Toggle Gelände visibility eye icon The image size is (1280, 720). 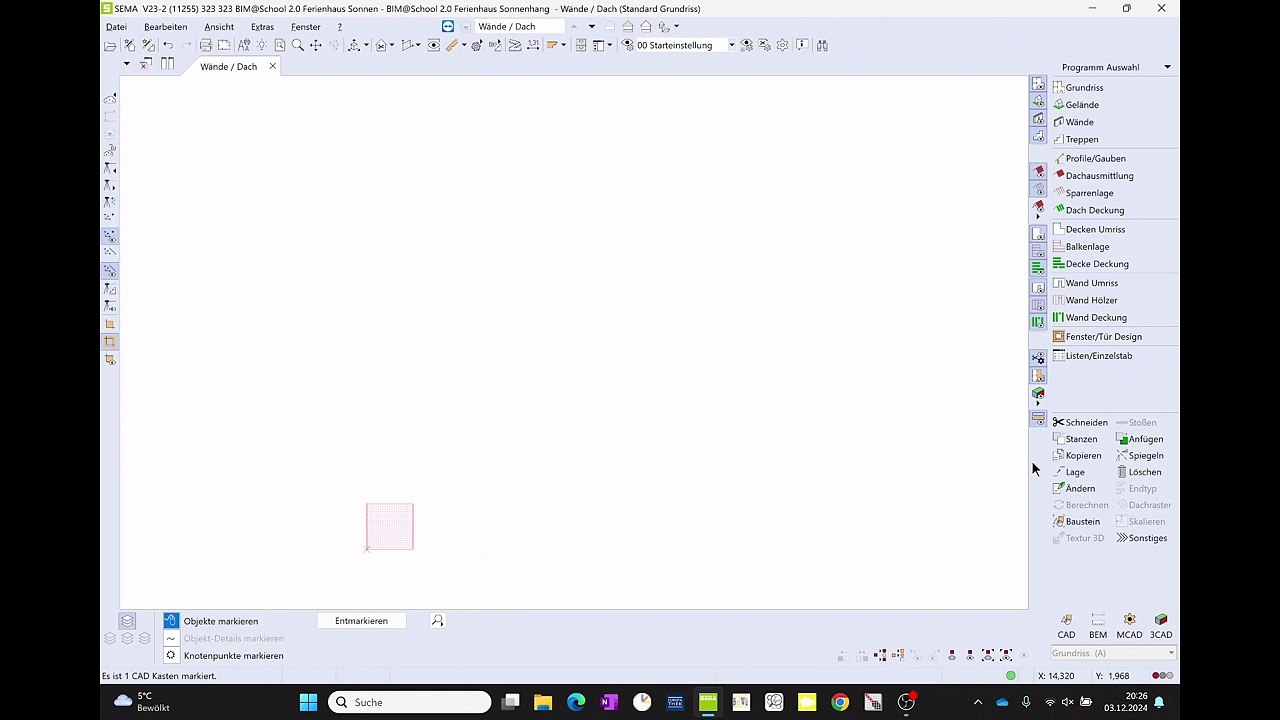pyautogui.click(x=1038, y=102)
